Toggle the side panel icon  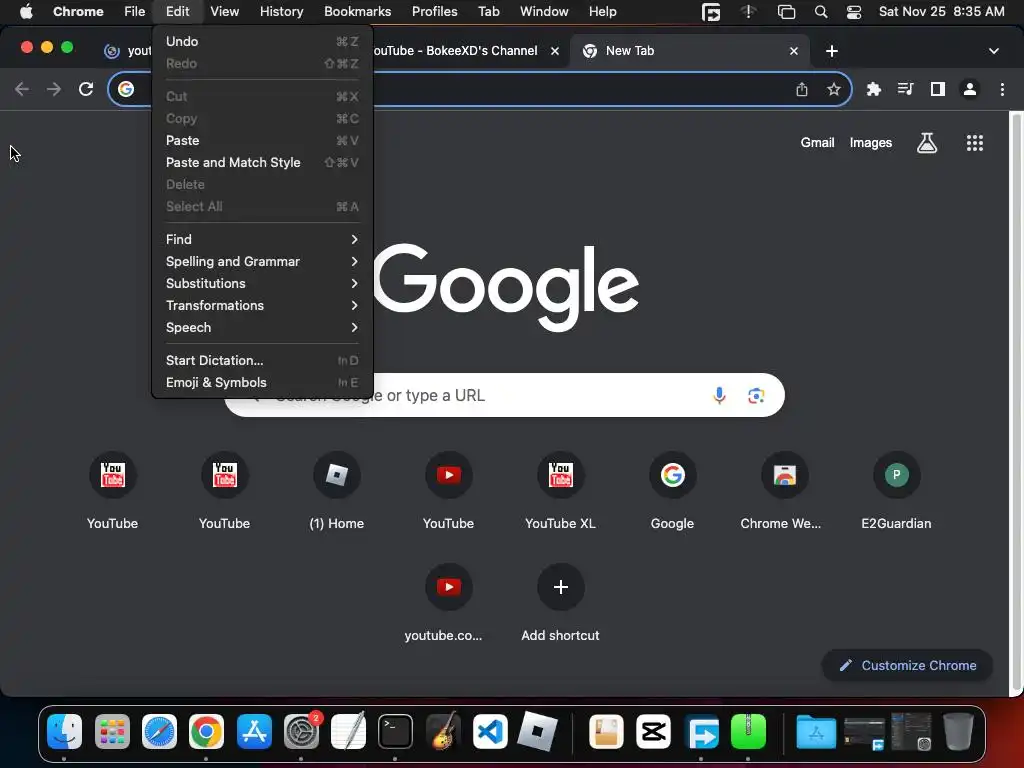pyautogui.click(x=938, y=89)
